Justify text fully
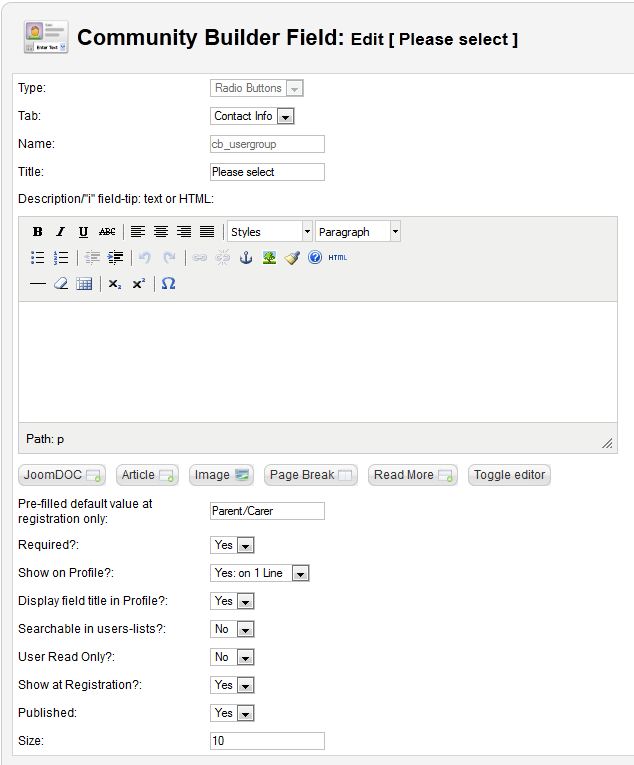The width and height of the screenshot is (634, 765). [x=207, y=232]
